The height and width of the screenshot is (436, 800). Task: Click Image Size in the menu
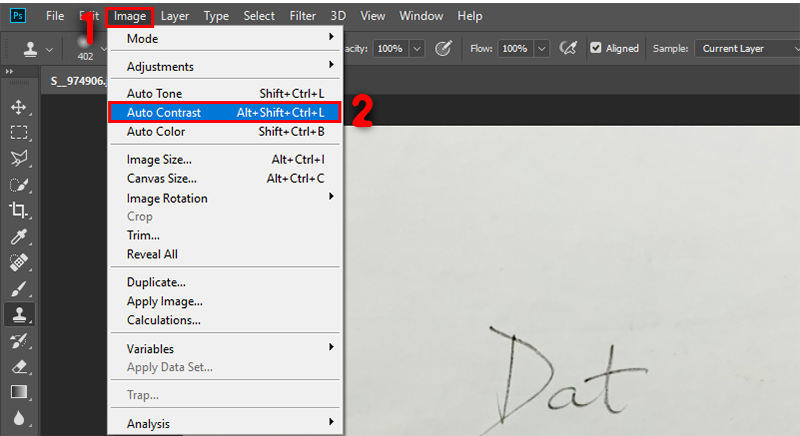(159, 159)
